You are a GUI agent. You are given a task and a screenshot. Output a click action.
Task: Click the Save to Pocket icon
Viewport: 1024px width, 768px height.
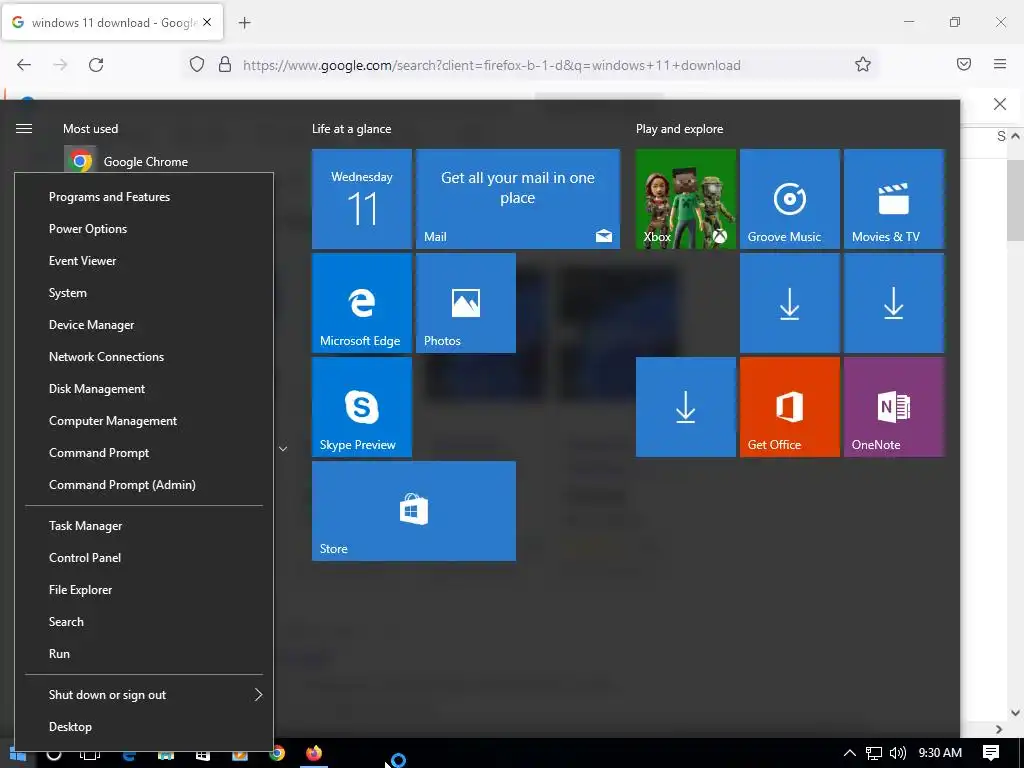[x=964, y=64]
